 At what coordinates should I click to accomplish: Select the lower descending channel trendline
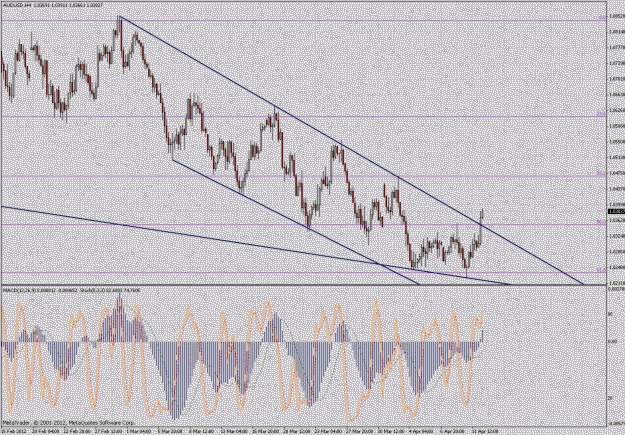pyautogui.click(x=295, y=221)
